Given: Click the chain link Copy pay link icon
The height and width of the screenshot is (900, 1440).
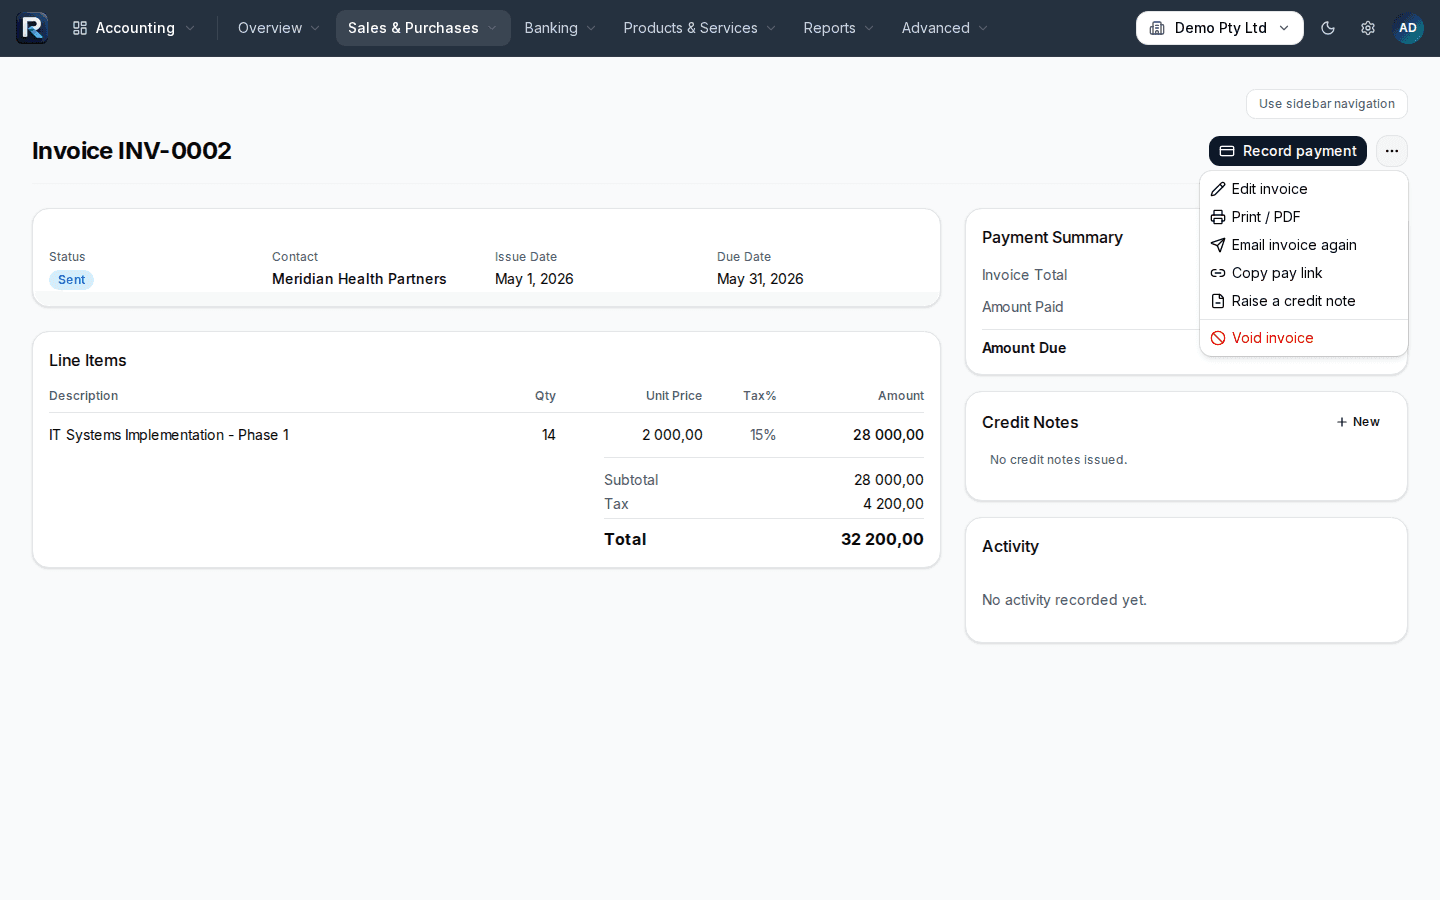Looking at the screenshot, I should point(1218,273).
